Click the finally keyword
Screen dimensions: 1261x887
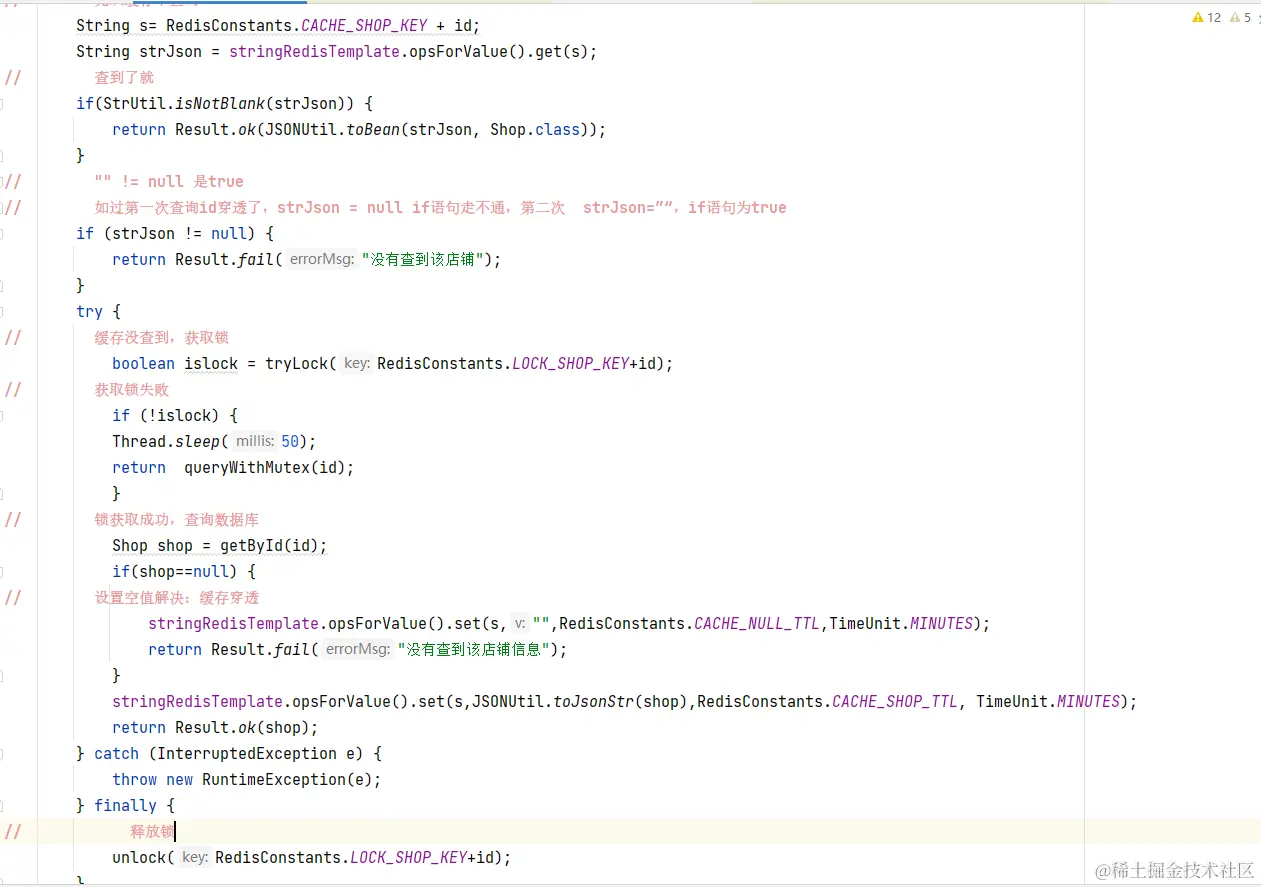tap(125, 805)
